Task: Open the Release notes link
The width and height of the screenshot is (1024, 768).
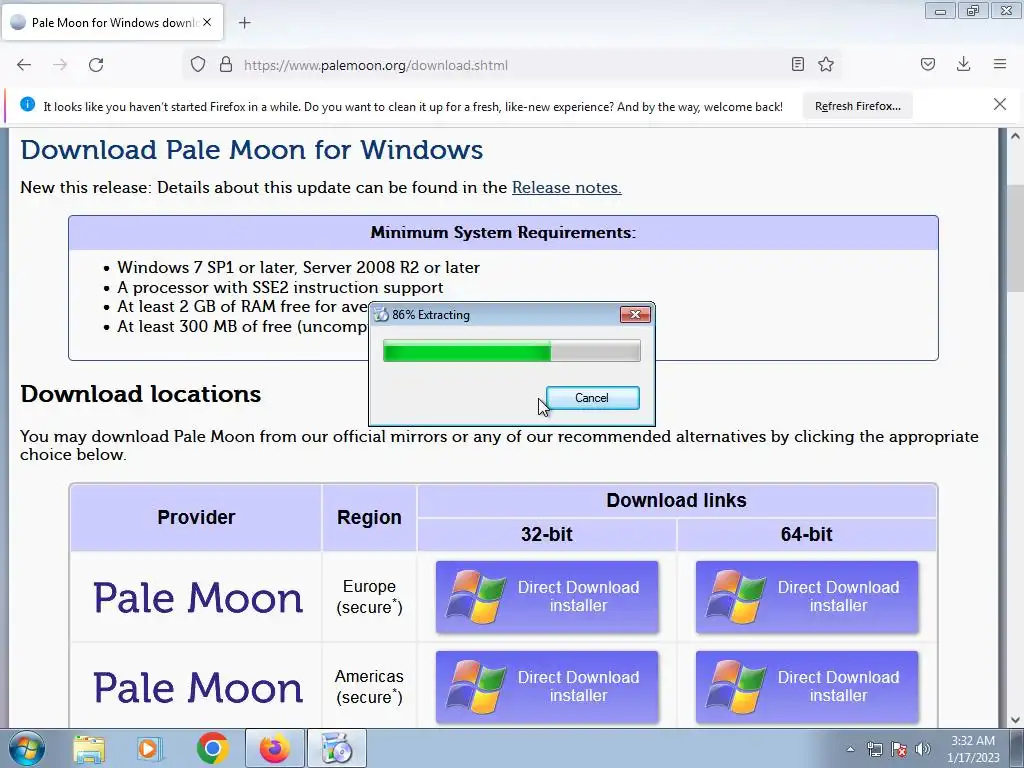Action: (x=566, y=187)
